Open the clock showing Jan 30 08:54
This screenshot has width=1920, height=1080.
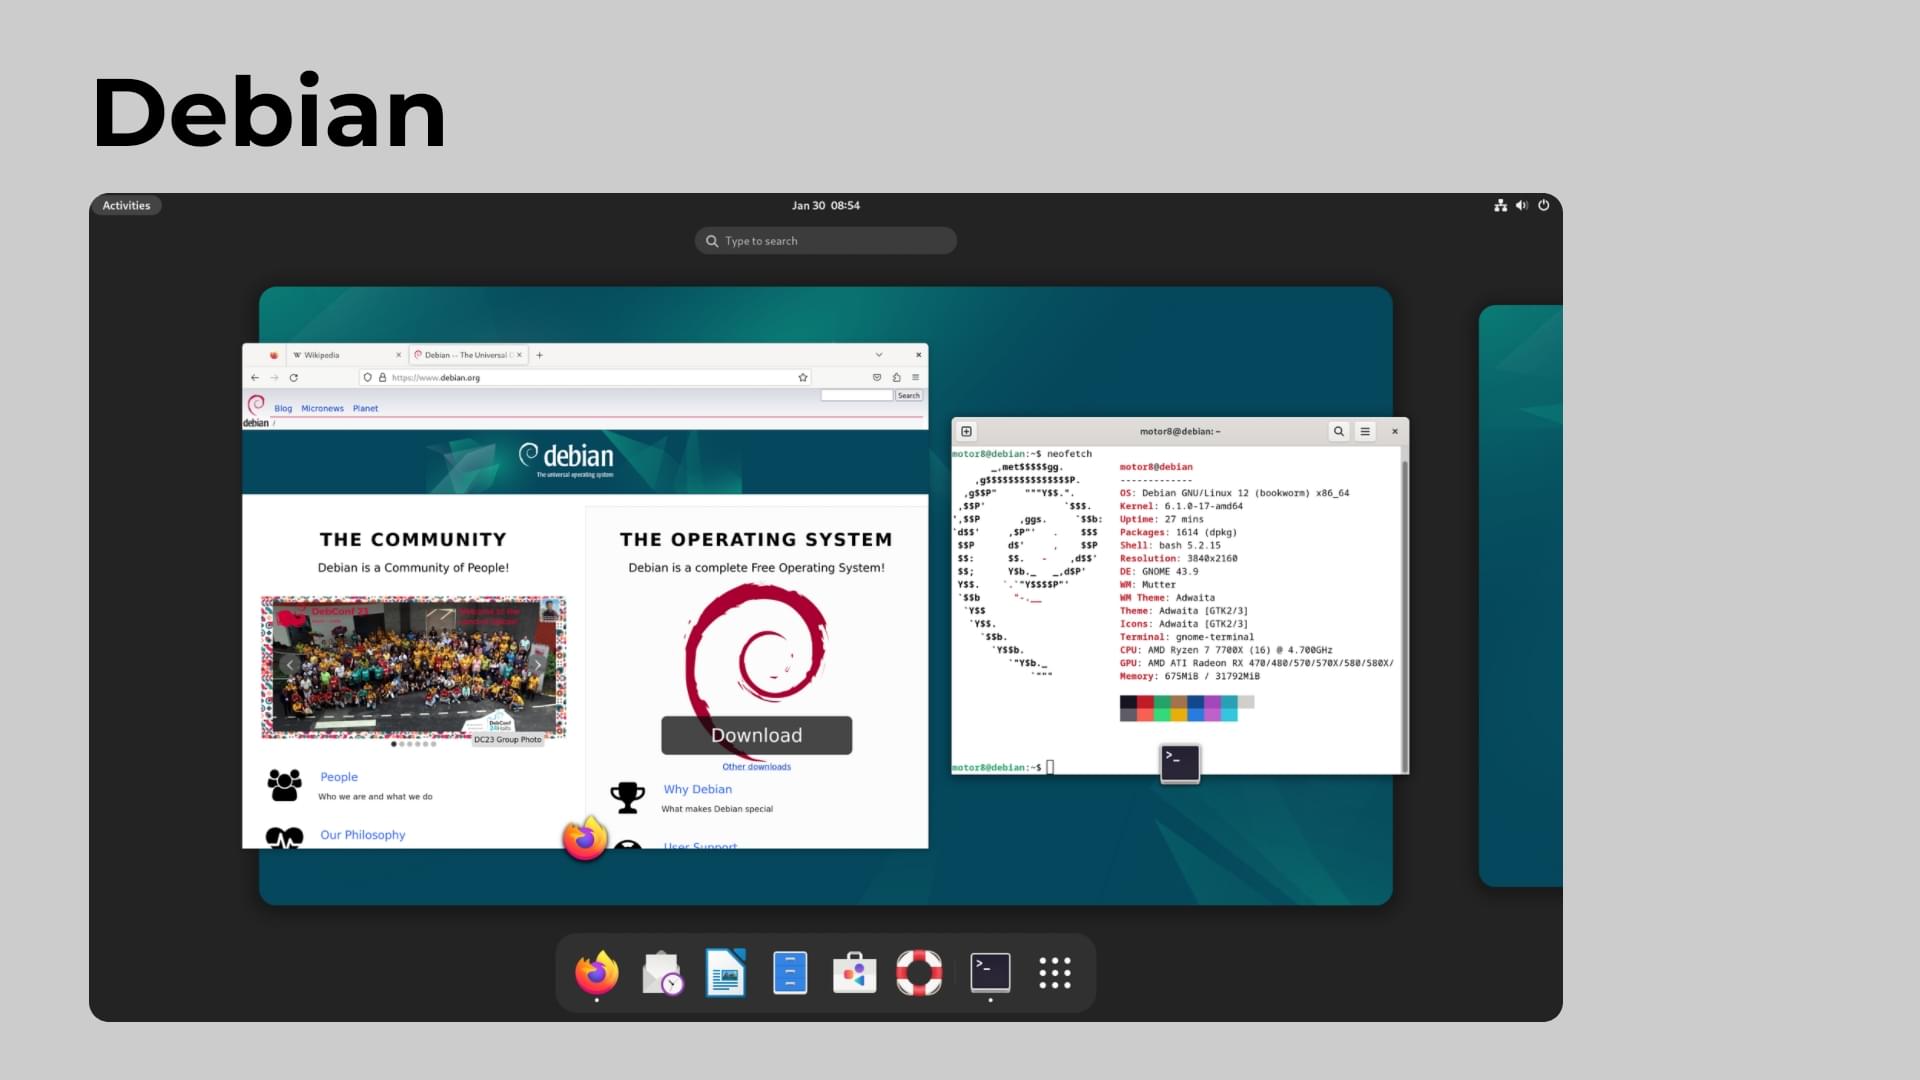coord(826,205)
